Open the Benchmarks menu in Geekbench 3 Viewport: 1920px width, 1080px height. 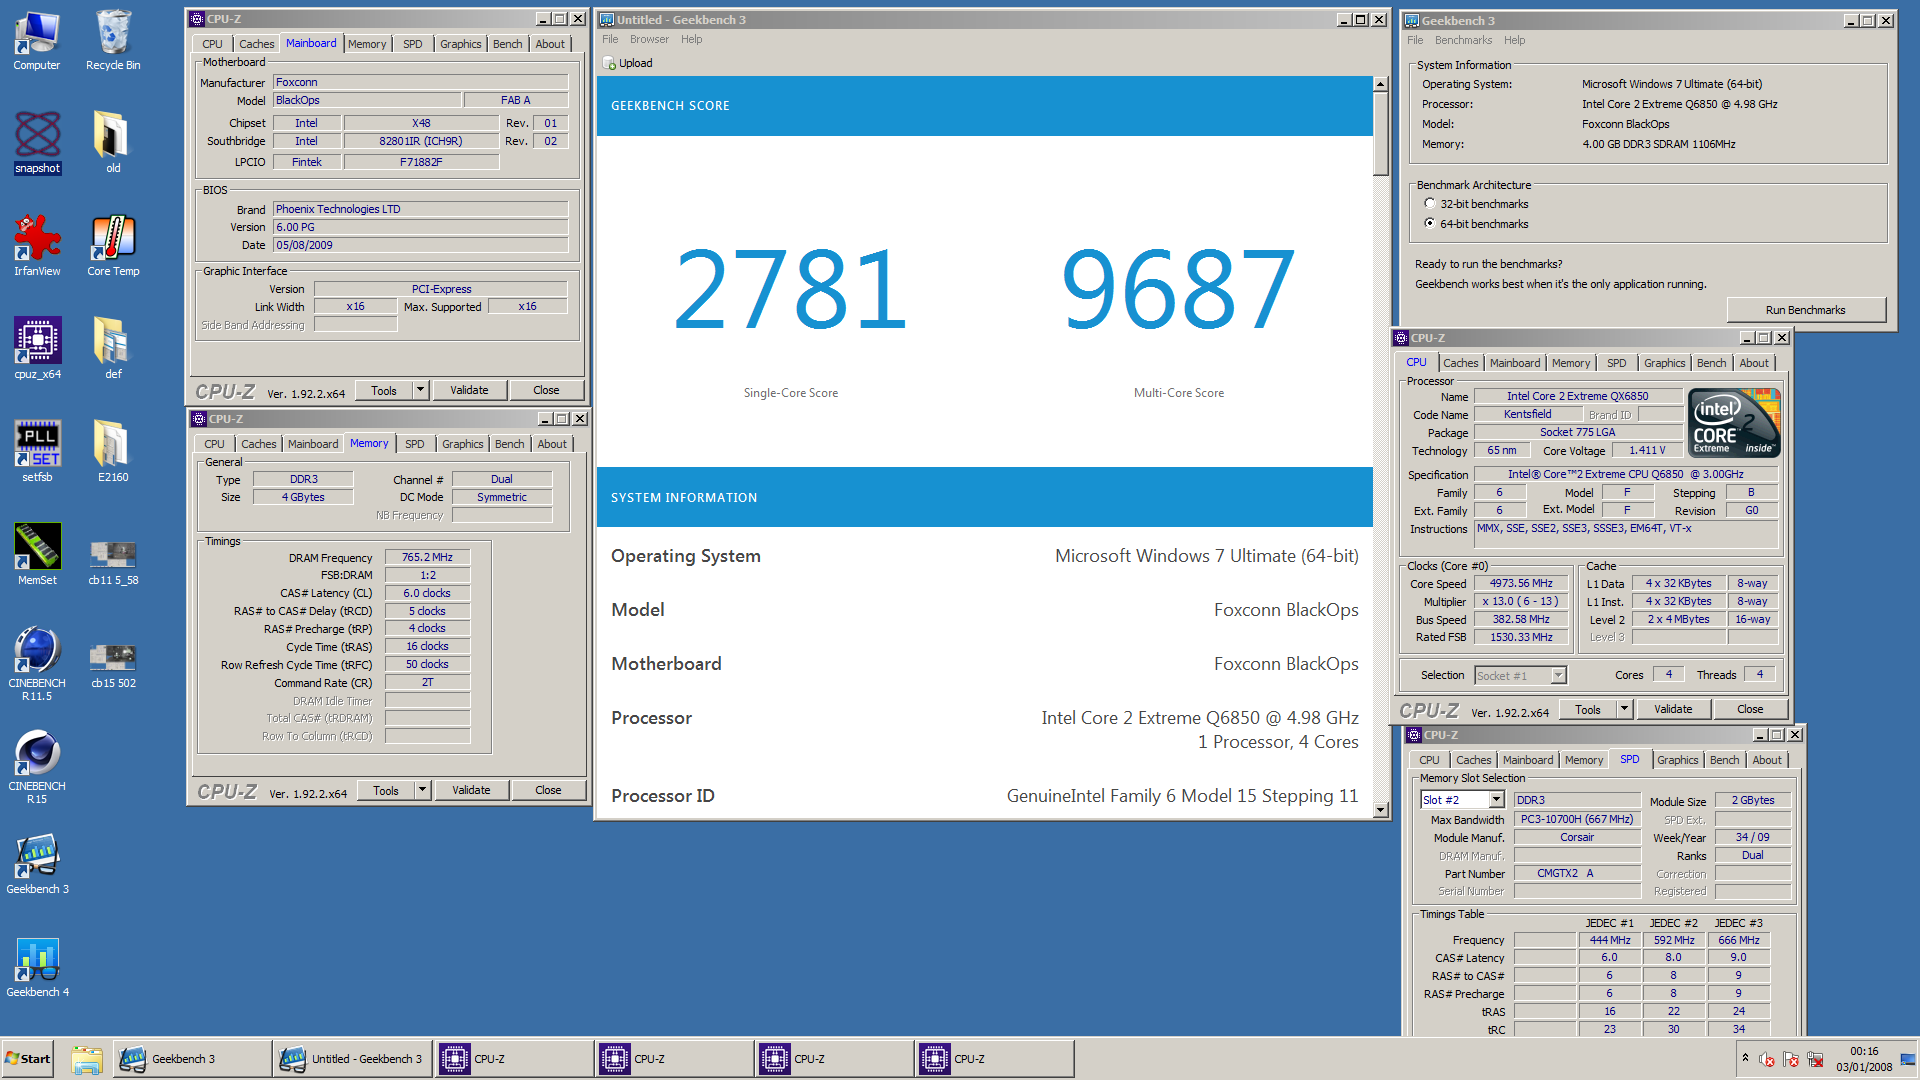pyautogui.click(x=1463, y=40)
